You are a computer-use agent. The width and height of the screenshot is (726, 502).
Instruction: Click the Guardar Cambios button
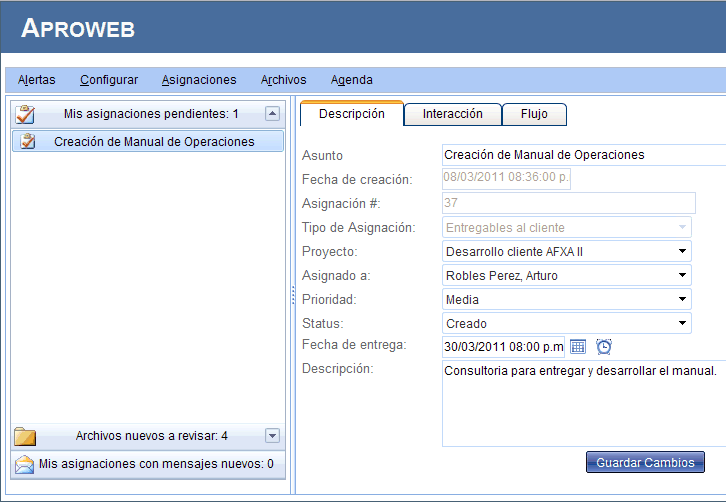pos(645,462)
